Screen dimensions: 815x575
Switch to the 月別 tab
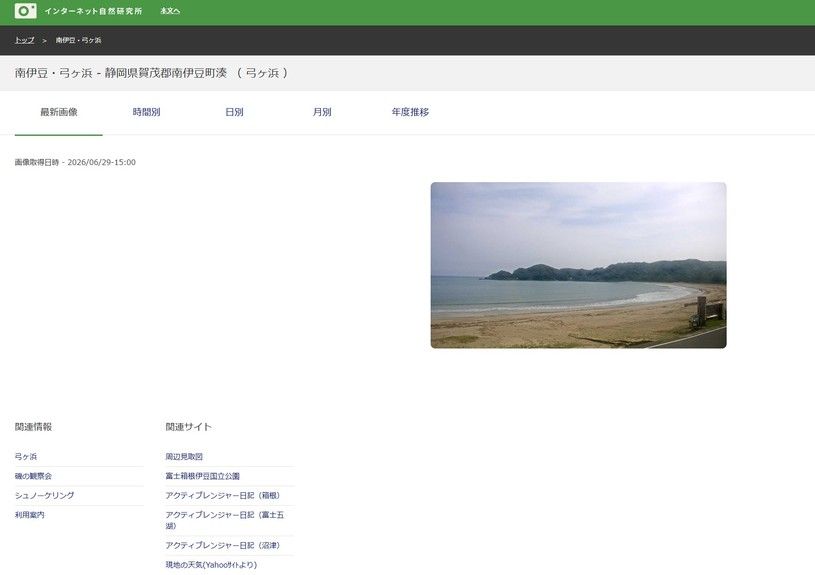(x=322, y=112)
